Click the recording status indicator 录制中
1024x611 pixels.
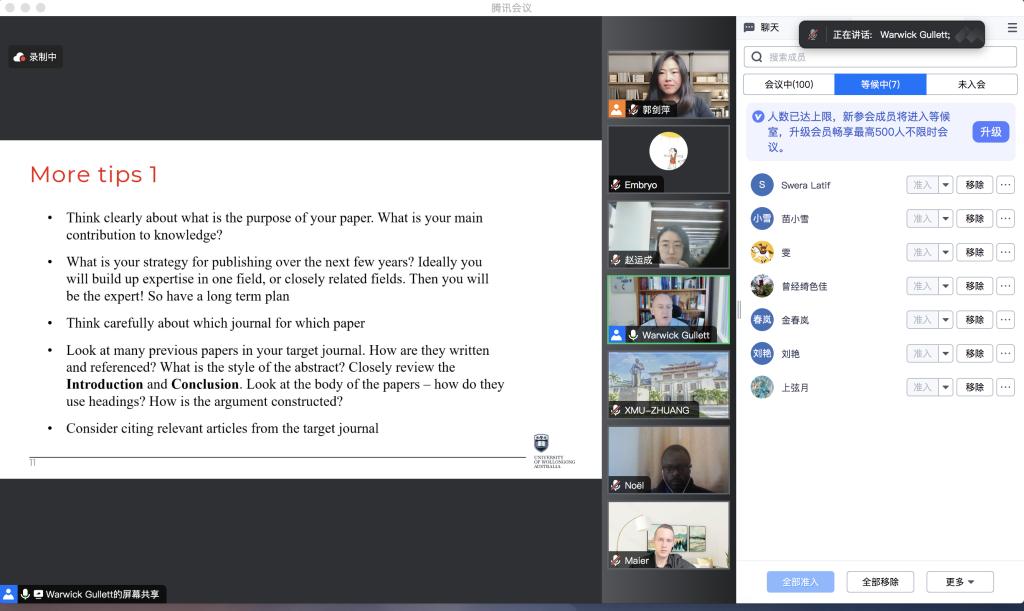(x=35, y=58)
